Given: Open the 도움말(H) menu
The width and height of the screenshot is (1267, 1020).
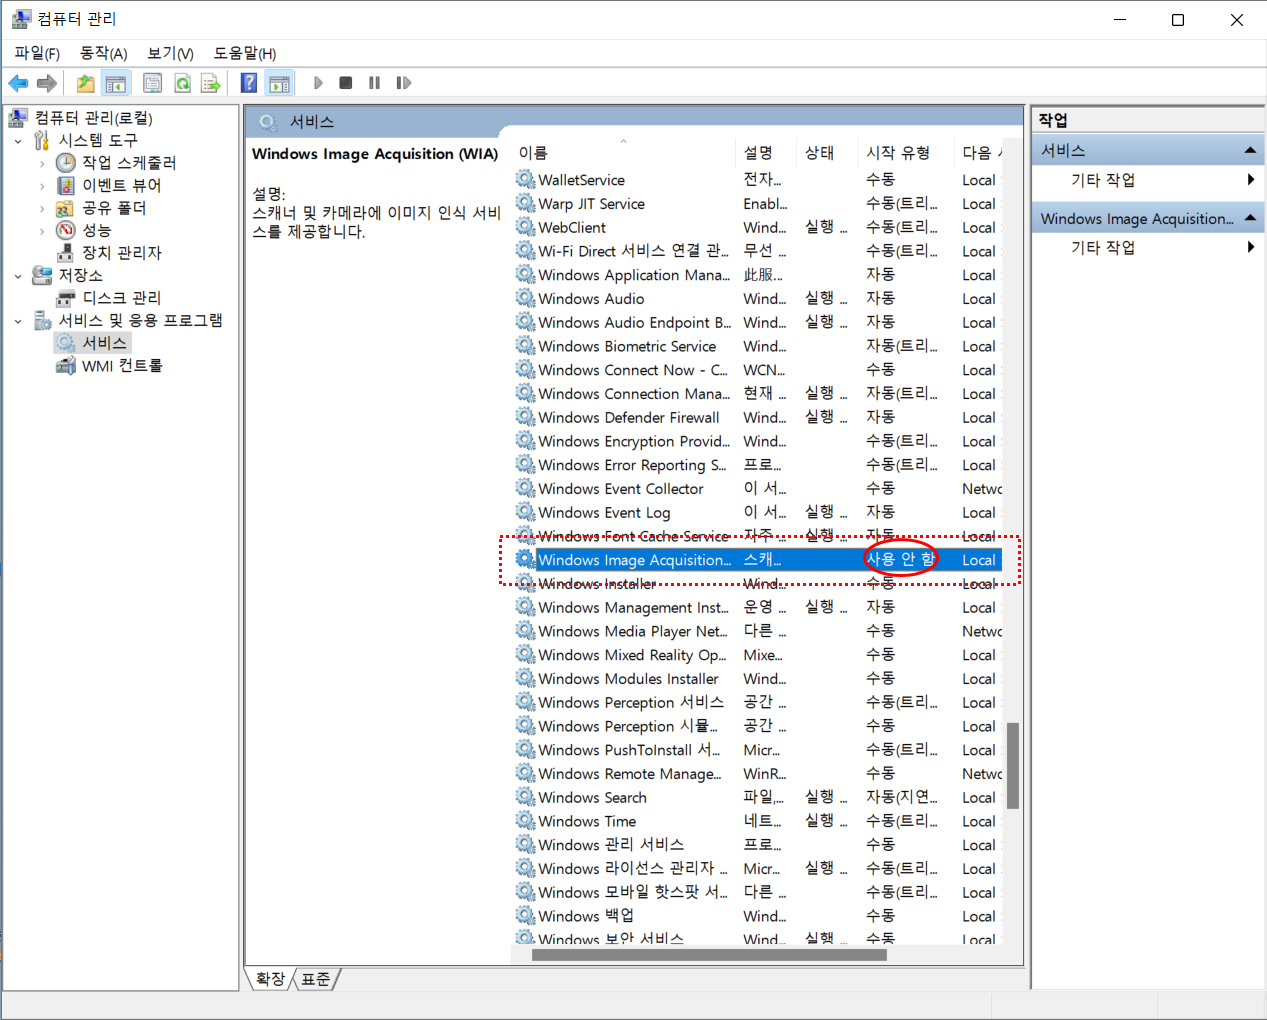Looking at the screenshot, I should coord(245,53).
